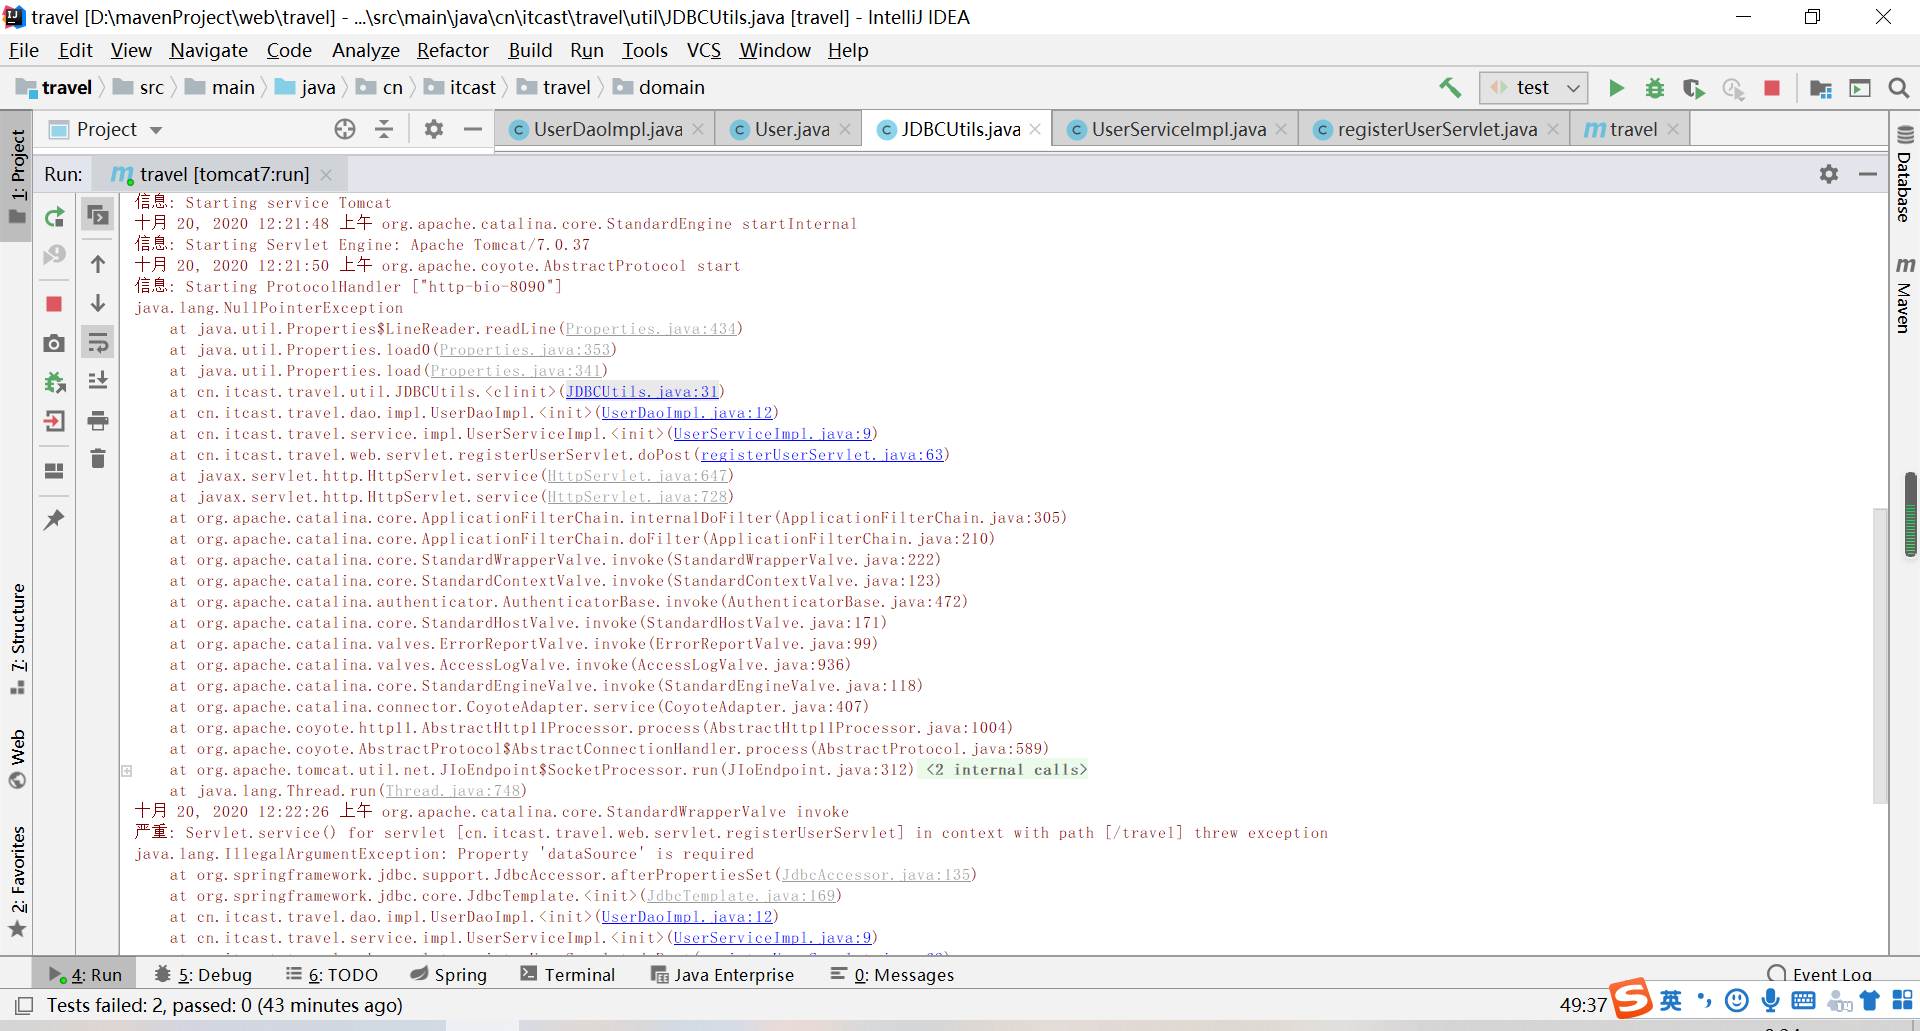Stop the Run console process red square

click(54, 304)
